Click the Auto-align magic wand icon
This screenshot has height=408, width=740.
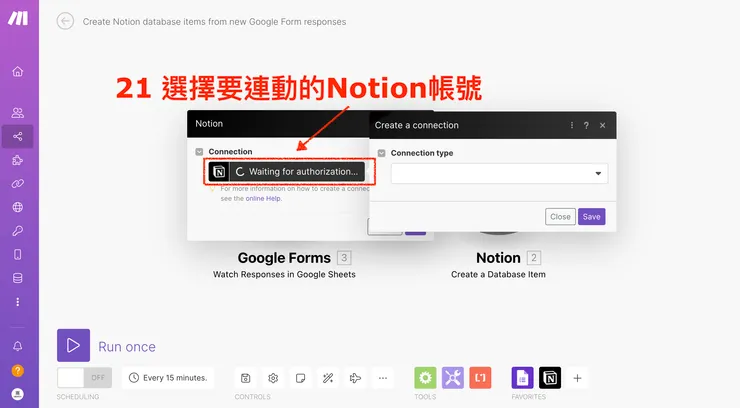click(328, 378)
